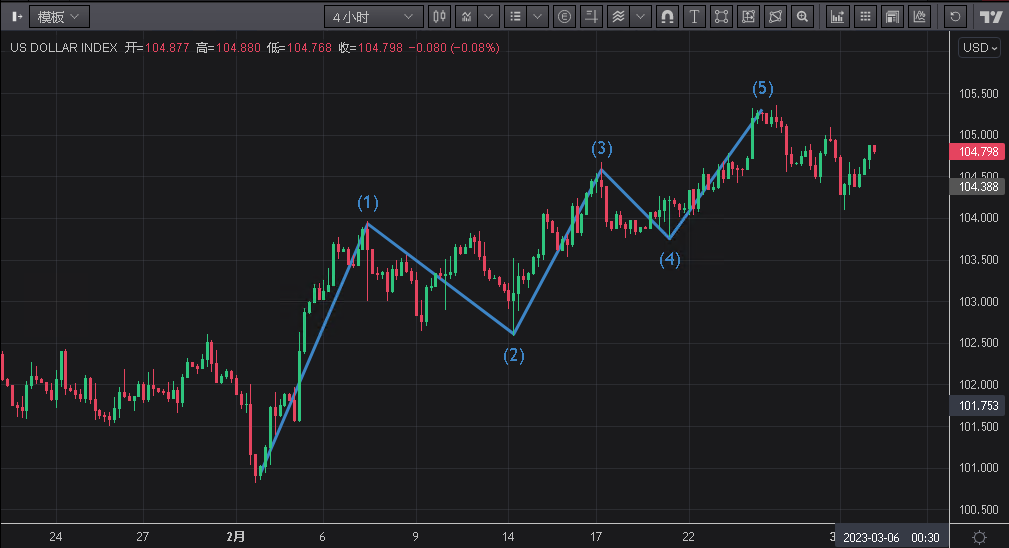Click the area chart analysis icon
Screen dimensions: 1009x548
tap(920, 17)
